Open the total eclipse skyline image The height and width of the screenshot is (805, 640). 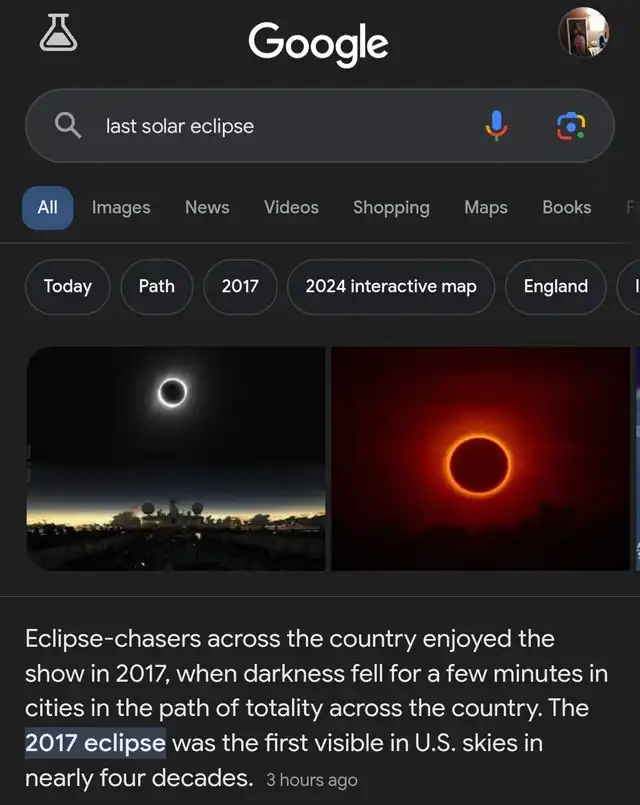point(175,458)
